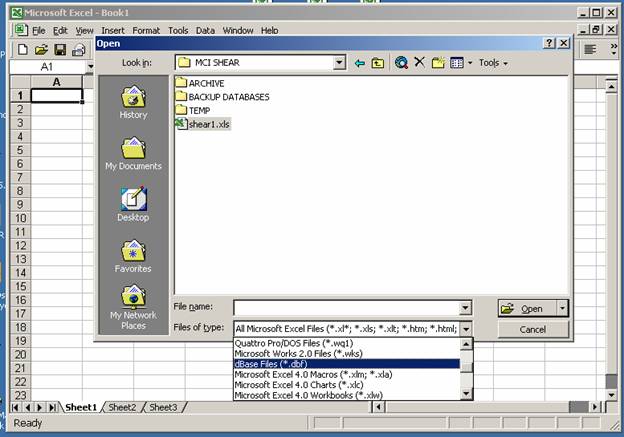Viewport: 624px width, 437px height.
Task: Create new folder icon in Open dialog
Action: 438,62
